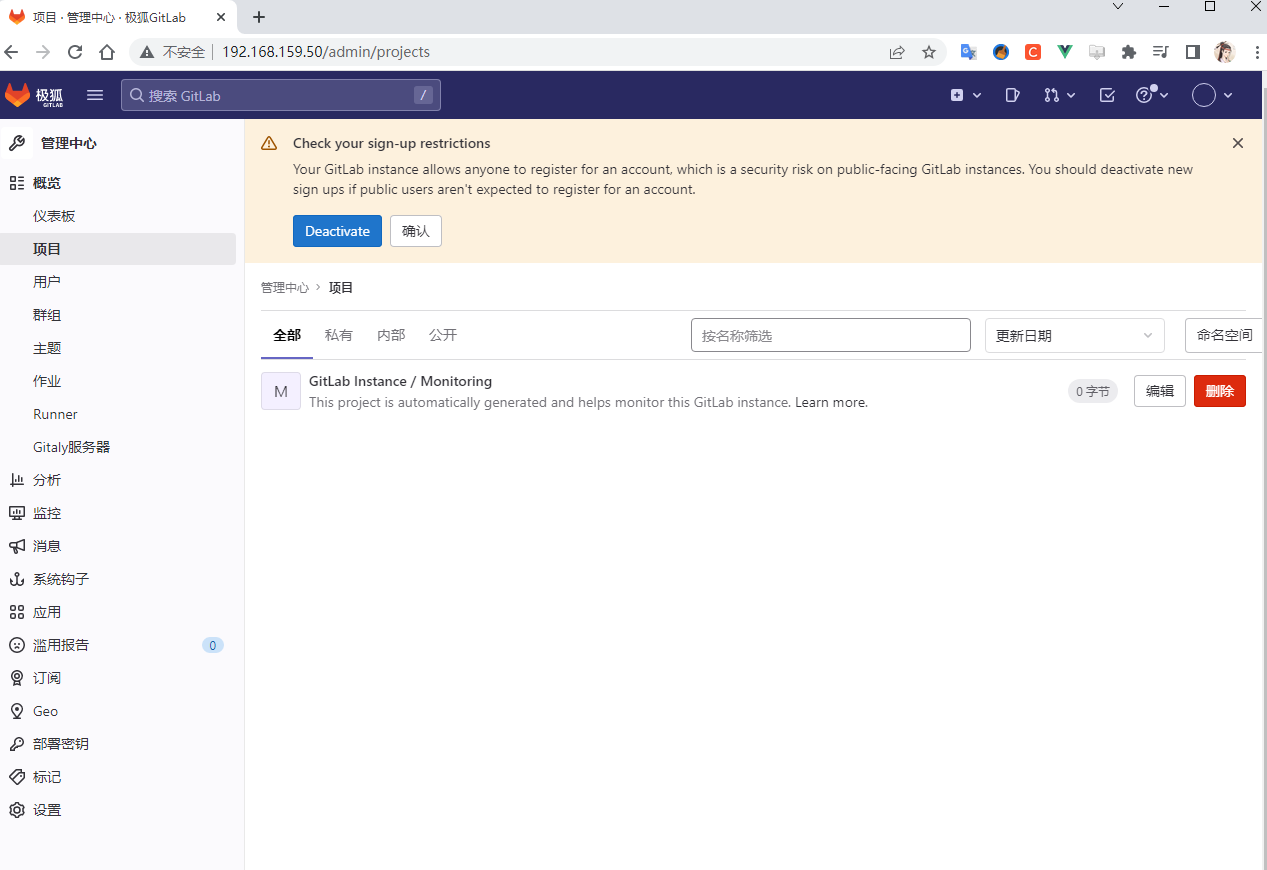The image size is (1267, 870).
Task: Click the blue Deactivate button
Action: tap(337, 231)
